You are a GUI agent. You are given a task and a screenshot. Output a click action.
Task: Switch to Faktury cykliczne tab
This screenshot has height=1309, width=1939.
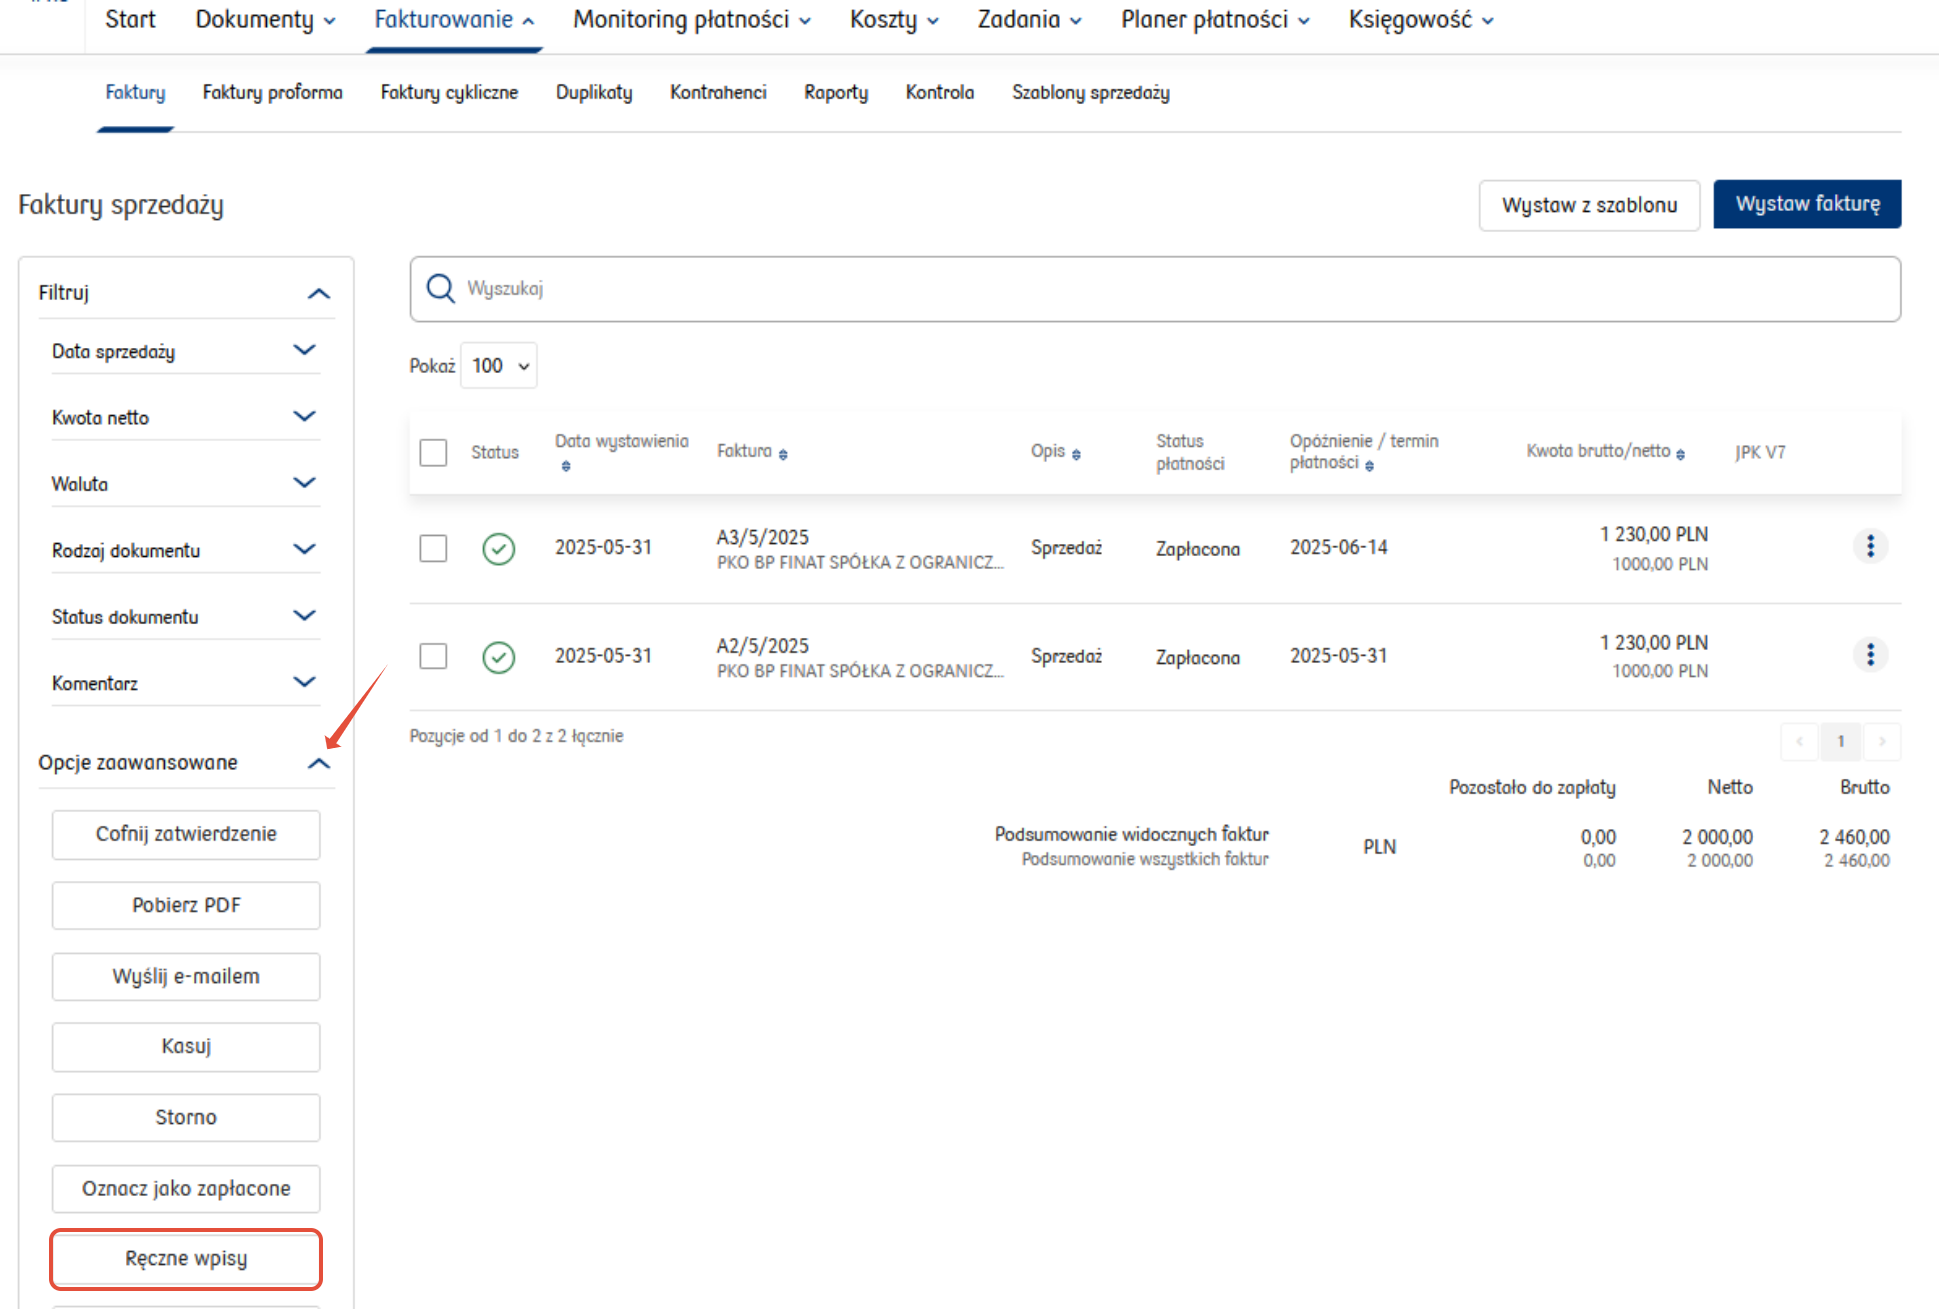click(449, 92)
